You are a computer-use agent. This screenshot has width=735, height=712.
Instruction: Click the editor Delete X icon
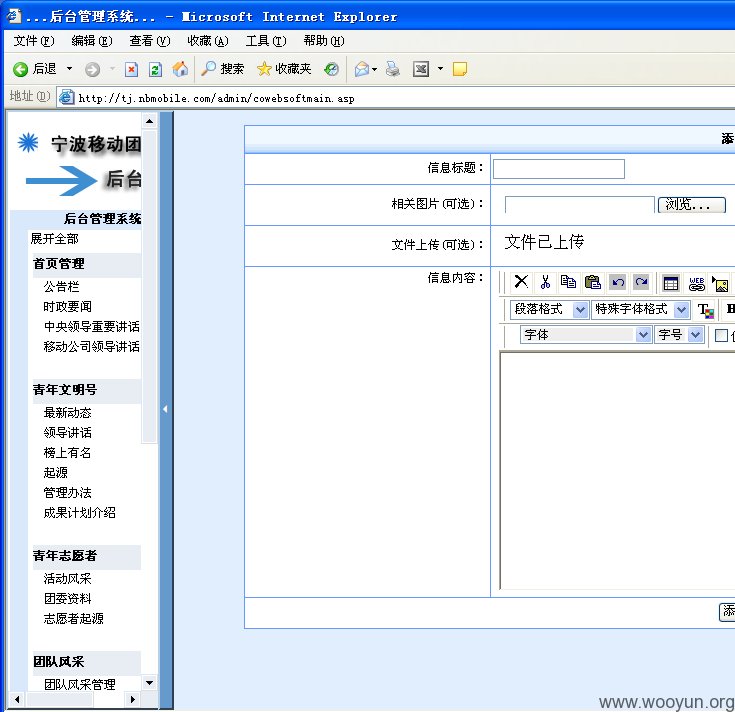tap(521, 282)
